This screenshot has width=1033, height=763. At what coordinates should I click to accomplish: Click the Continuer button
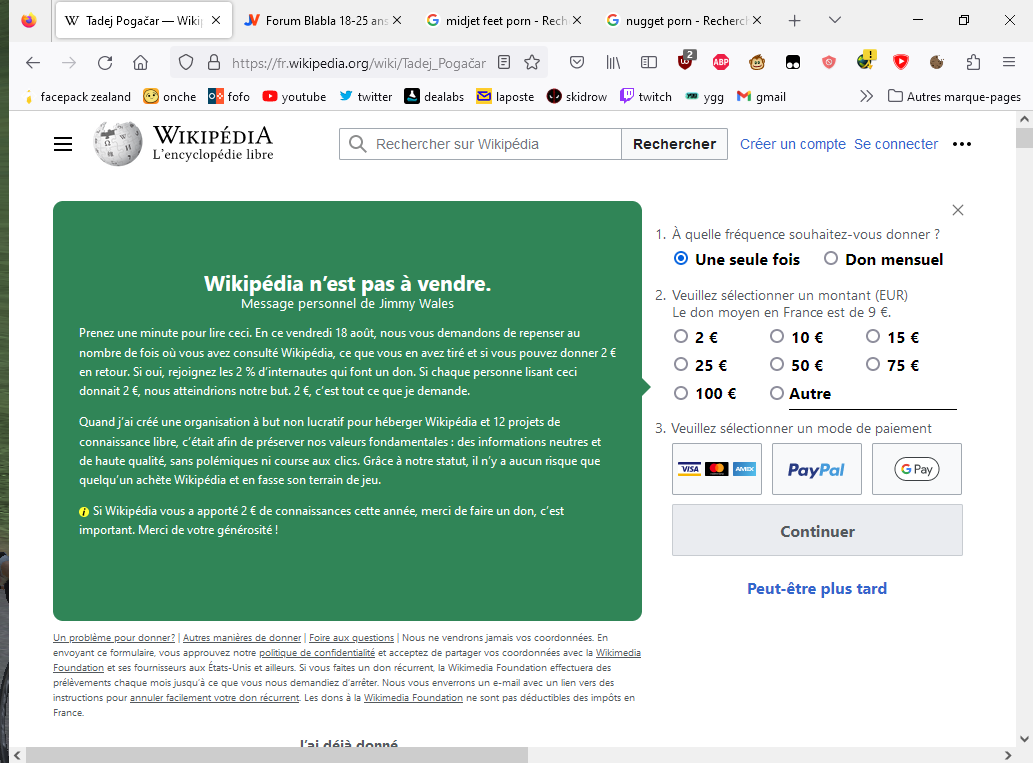pos(817,530)
